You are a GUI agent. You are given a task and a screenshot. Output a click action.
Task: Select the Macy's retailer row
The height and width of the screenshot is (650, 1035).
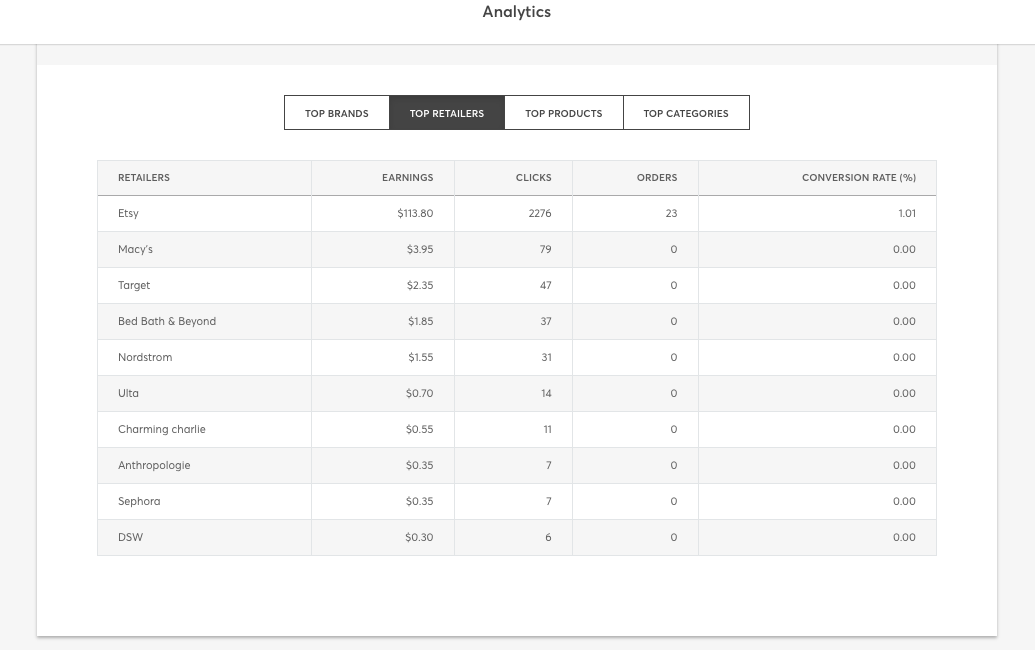[x=517, y=249]
